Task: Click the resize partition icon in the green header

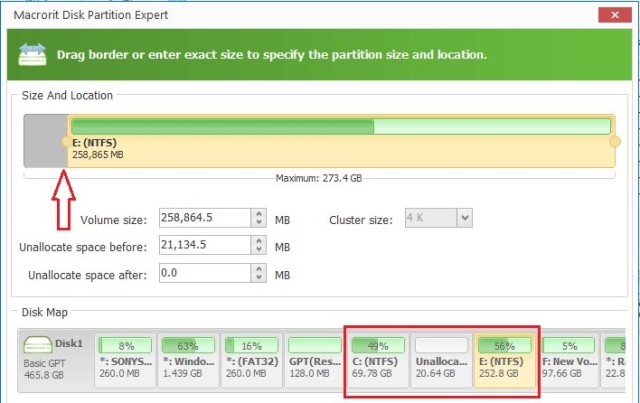Action: tap(33, 54)
